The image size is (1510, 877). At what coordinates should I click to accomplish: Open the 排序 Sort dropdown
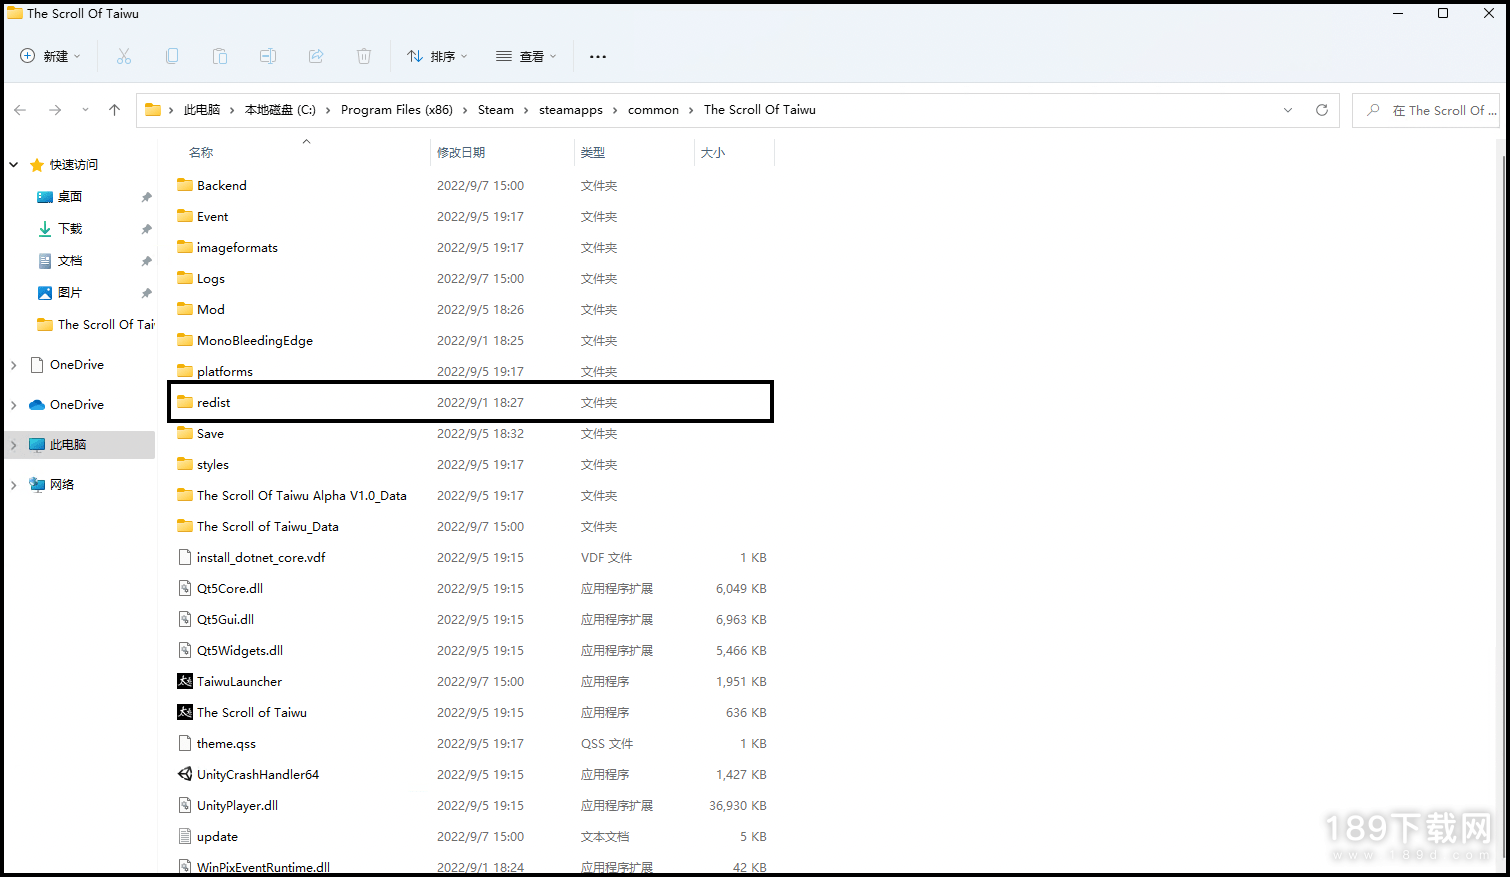click(x=437, y=56)
